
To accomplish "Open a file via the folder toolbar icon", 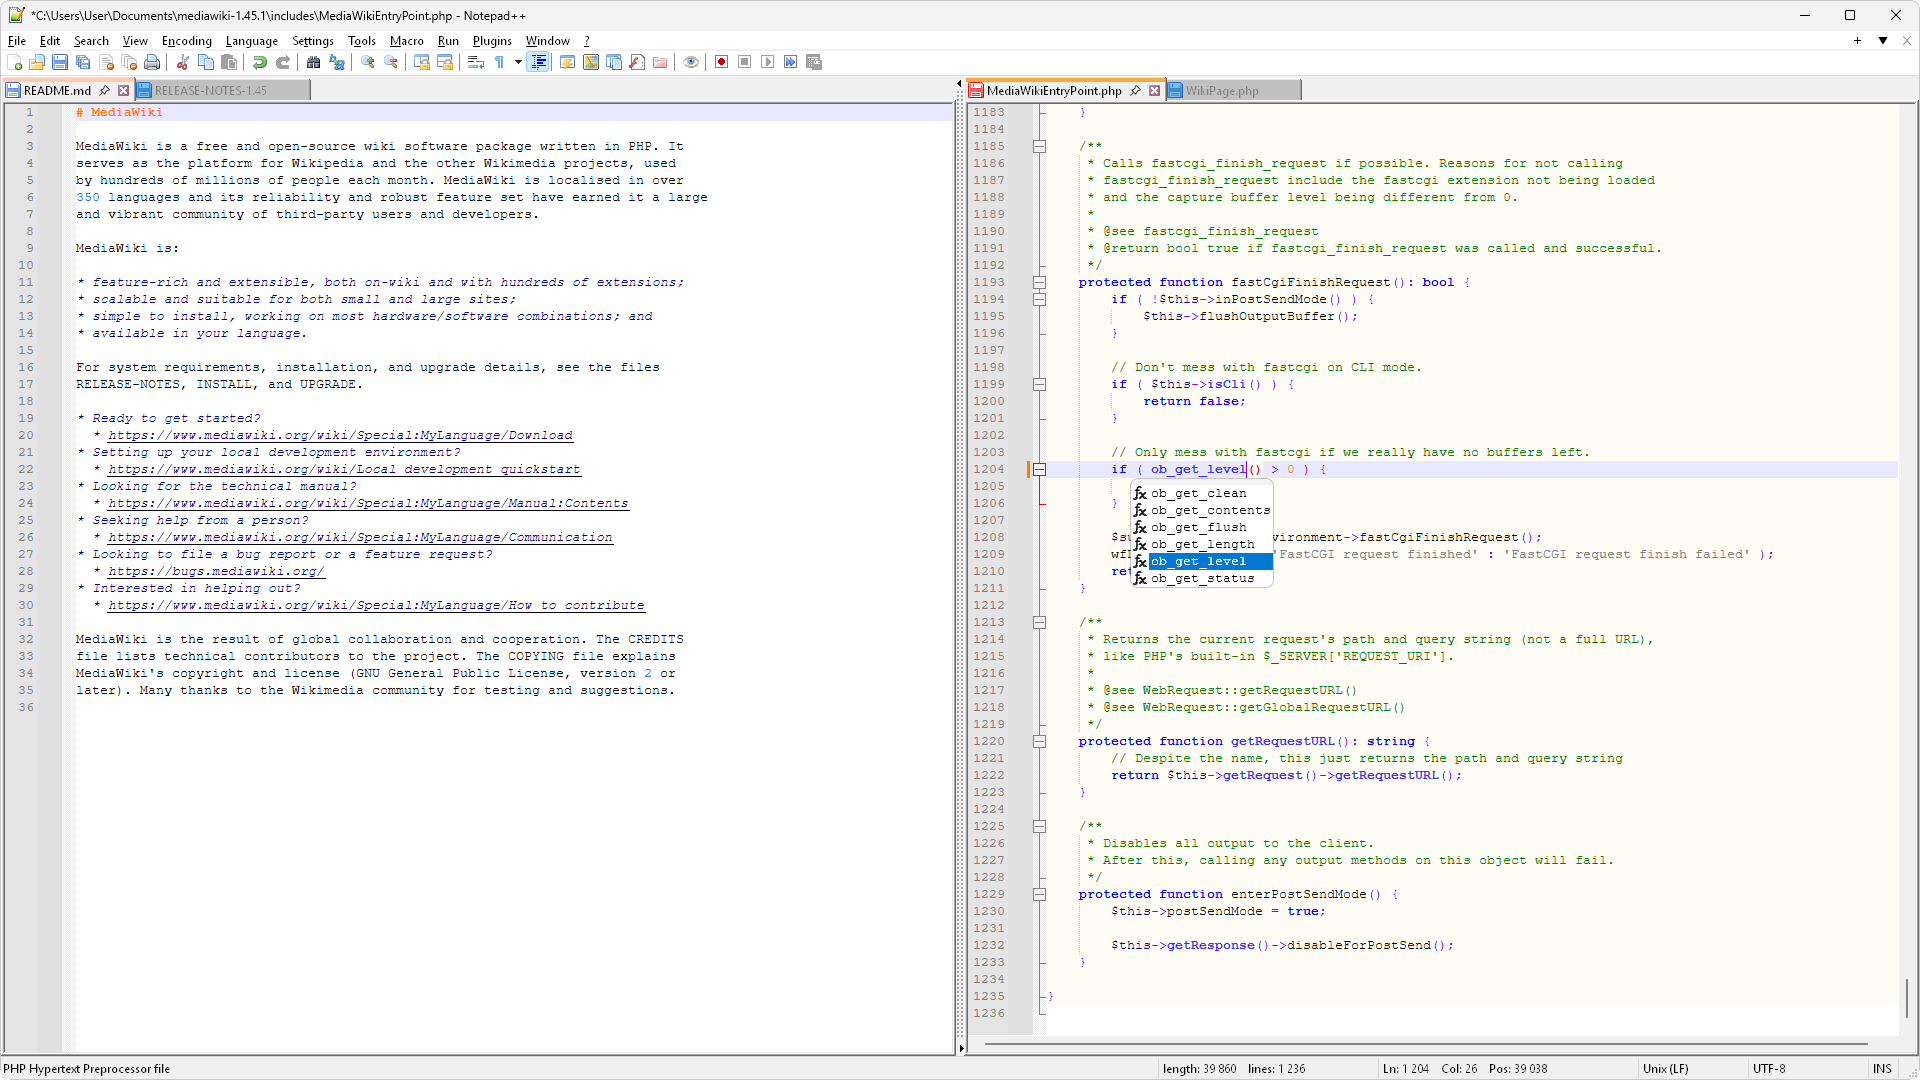I will pos(37,62).
